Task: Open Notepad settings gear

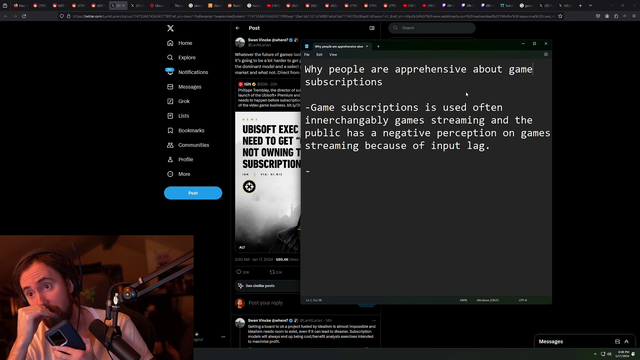Action: [x=546, y=54]
